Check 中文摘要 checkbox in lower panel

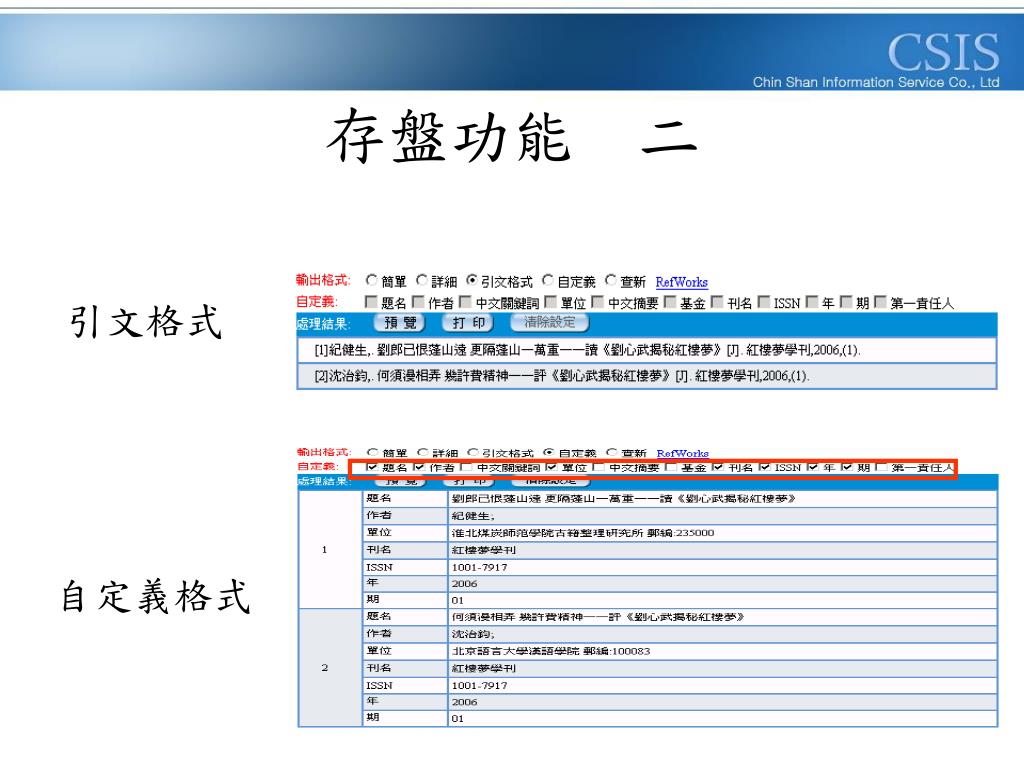[599, 467]
